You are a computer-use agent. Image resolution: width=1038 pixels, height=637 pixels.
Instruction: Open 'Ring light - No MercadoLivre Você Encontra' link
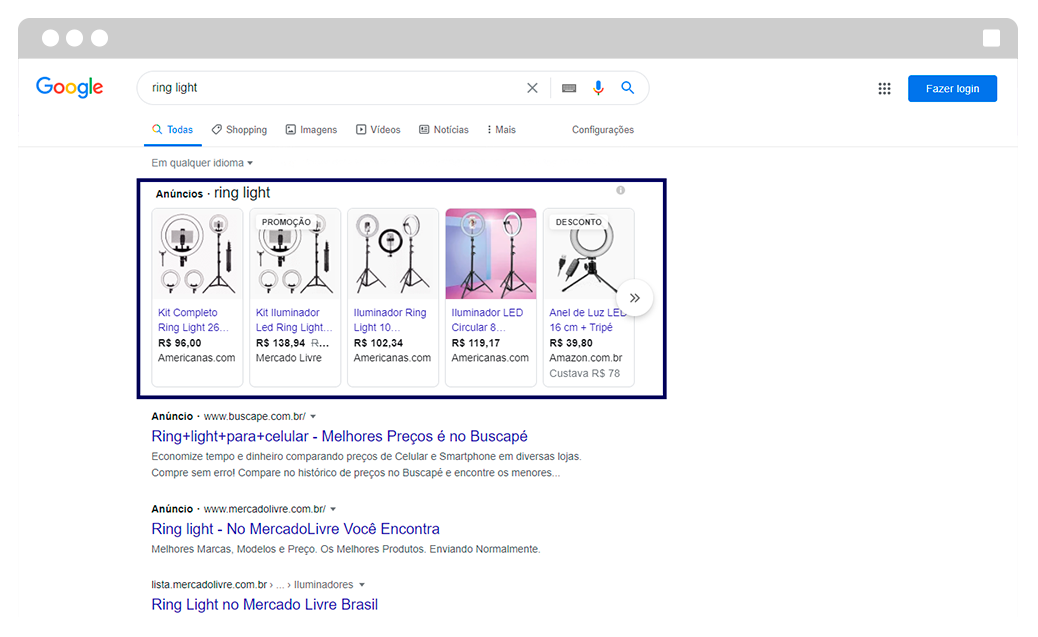295,529
